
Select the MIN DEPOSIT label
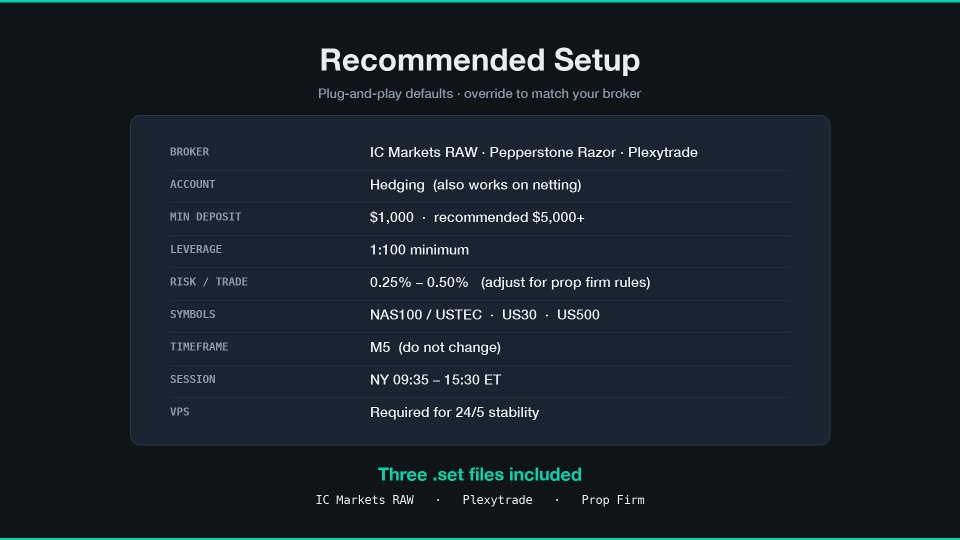[x=205, y=217]
